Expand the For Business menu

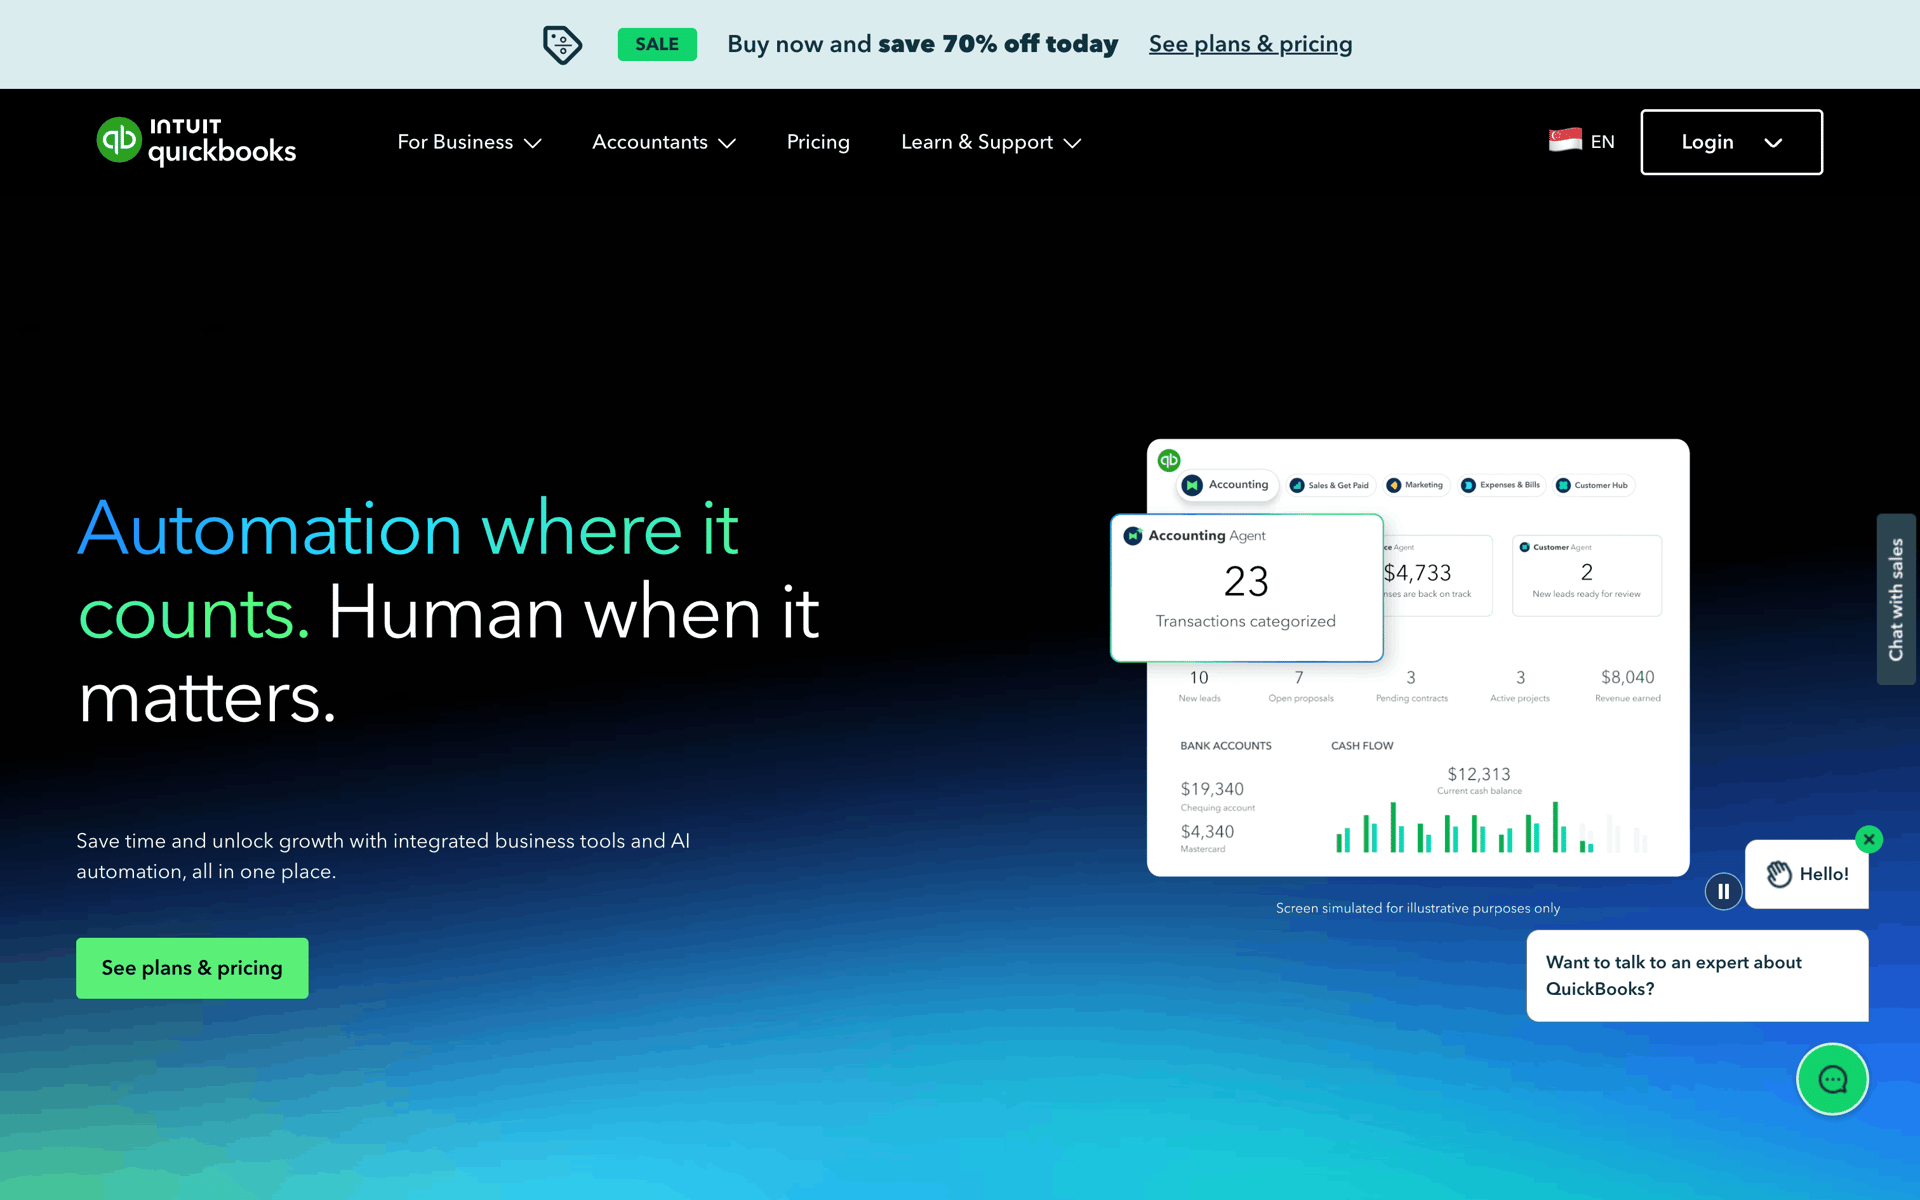click(x=469, y=142)
